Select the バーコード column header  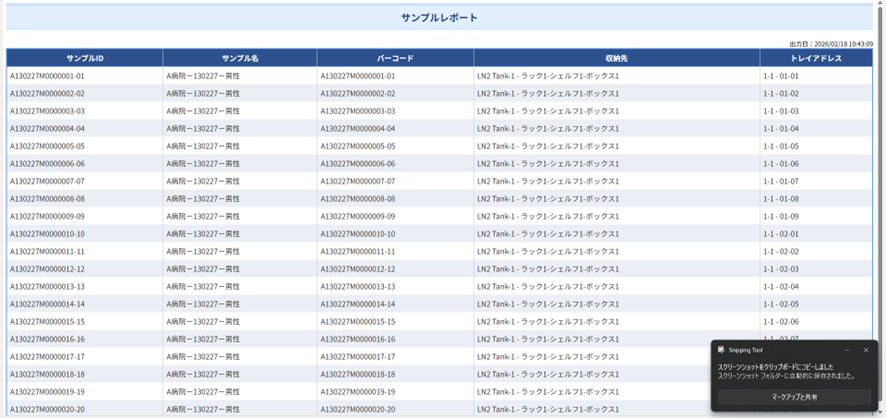point(395,58)
